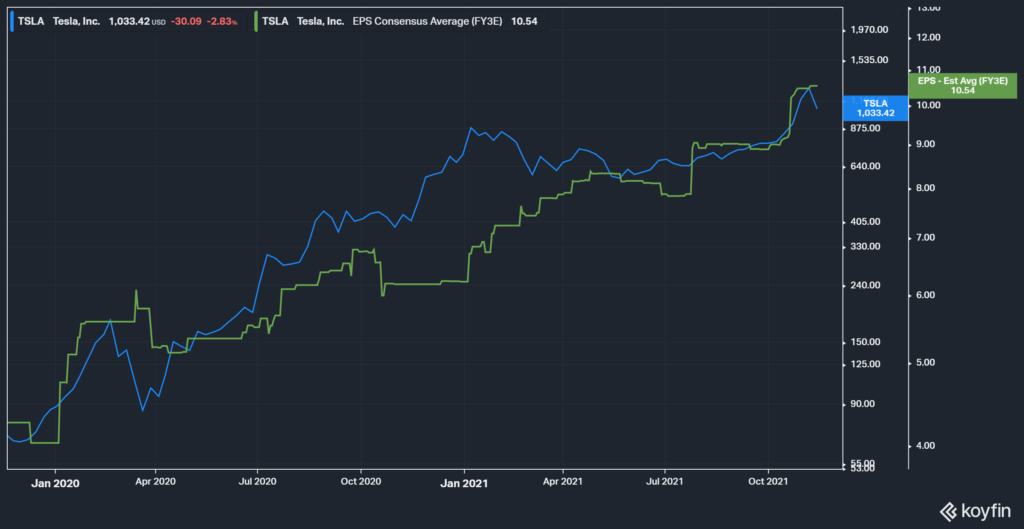Select the green EPS - Est Avg axis tag
Image resolution: width=1024 pixels, height=529 pixels.
coord(963,86)
